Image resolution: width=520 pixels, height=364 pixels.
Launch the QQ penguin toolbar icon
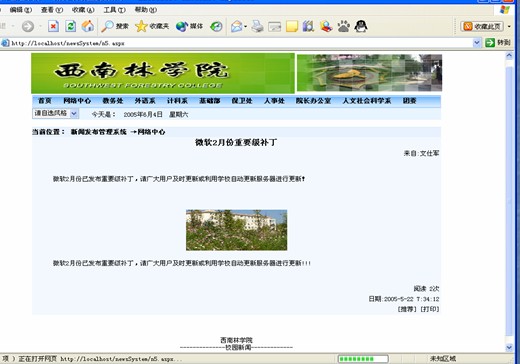(361, 26)
